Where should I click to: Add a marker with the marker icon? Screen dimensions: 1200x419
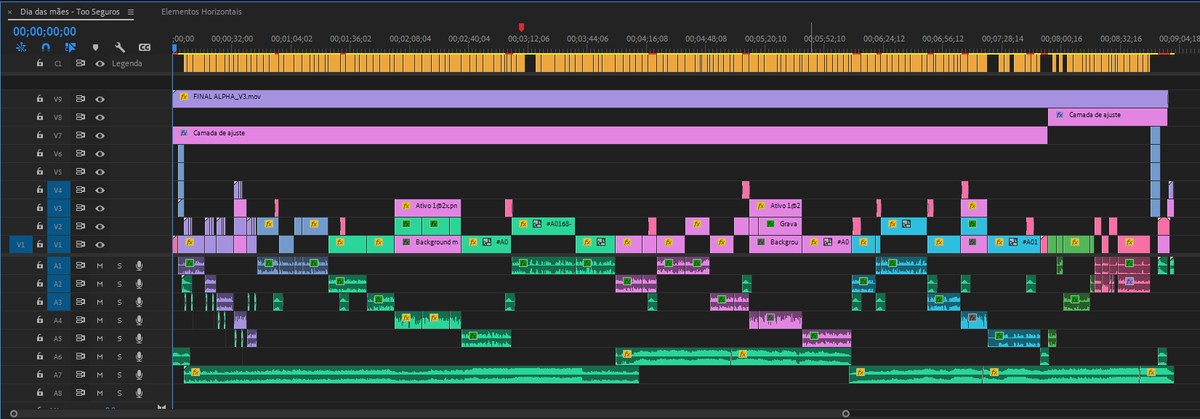pyautogui.click(x=95, y=47)
